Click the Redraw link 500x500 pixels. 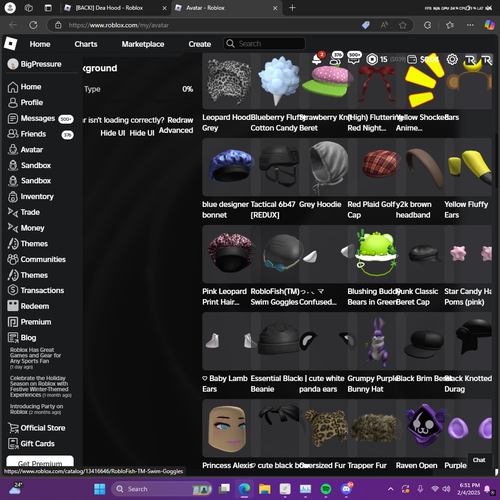pyautogui.click(x=180, y=120)
